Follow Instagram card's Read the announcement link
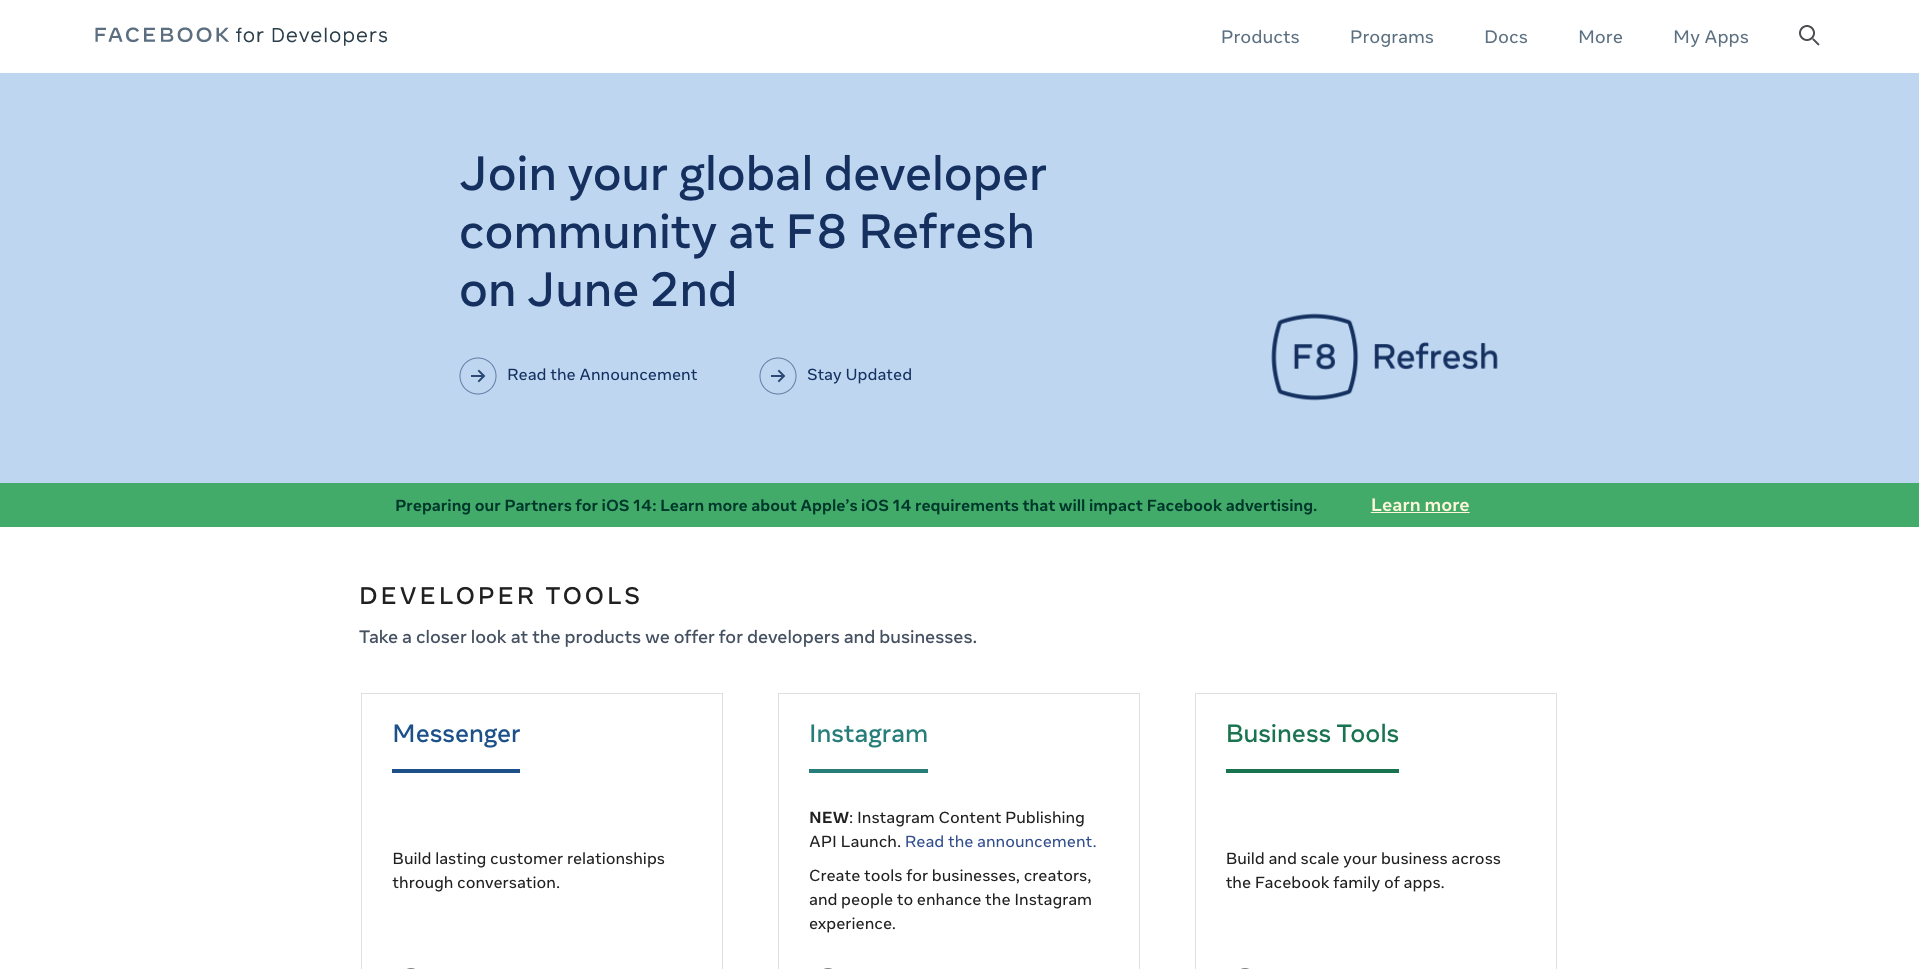The height and width of the screenshot is (969, 1919). tap(1000, 842)
